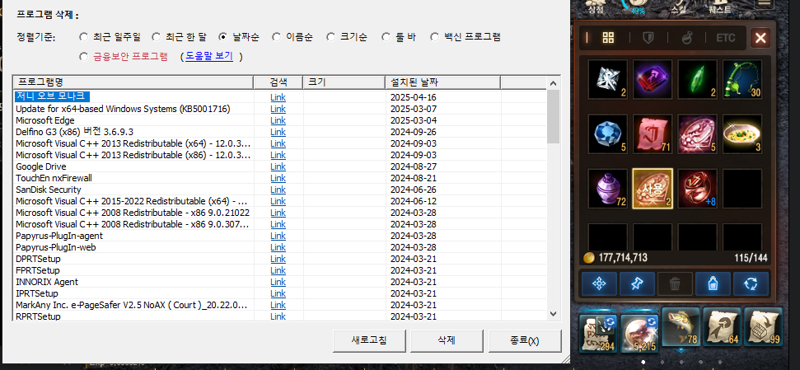Image resolution: width=800 pixels, height=370 pixels.
Task: Click the highlighted 사용 item in inventory
Action: [653, 188]
